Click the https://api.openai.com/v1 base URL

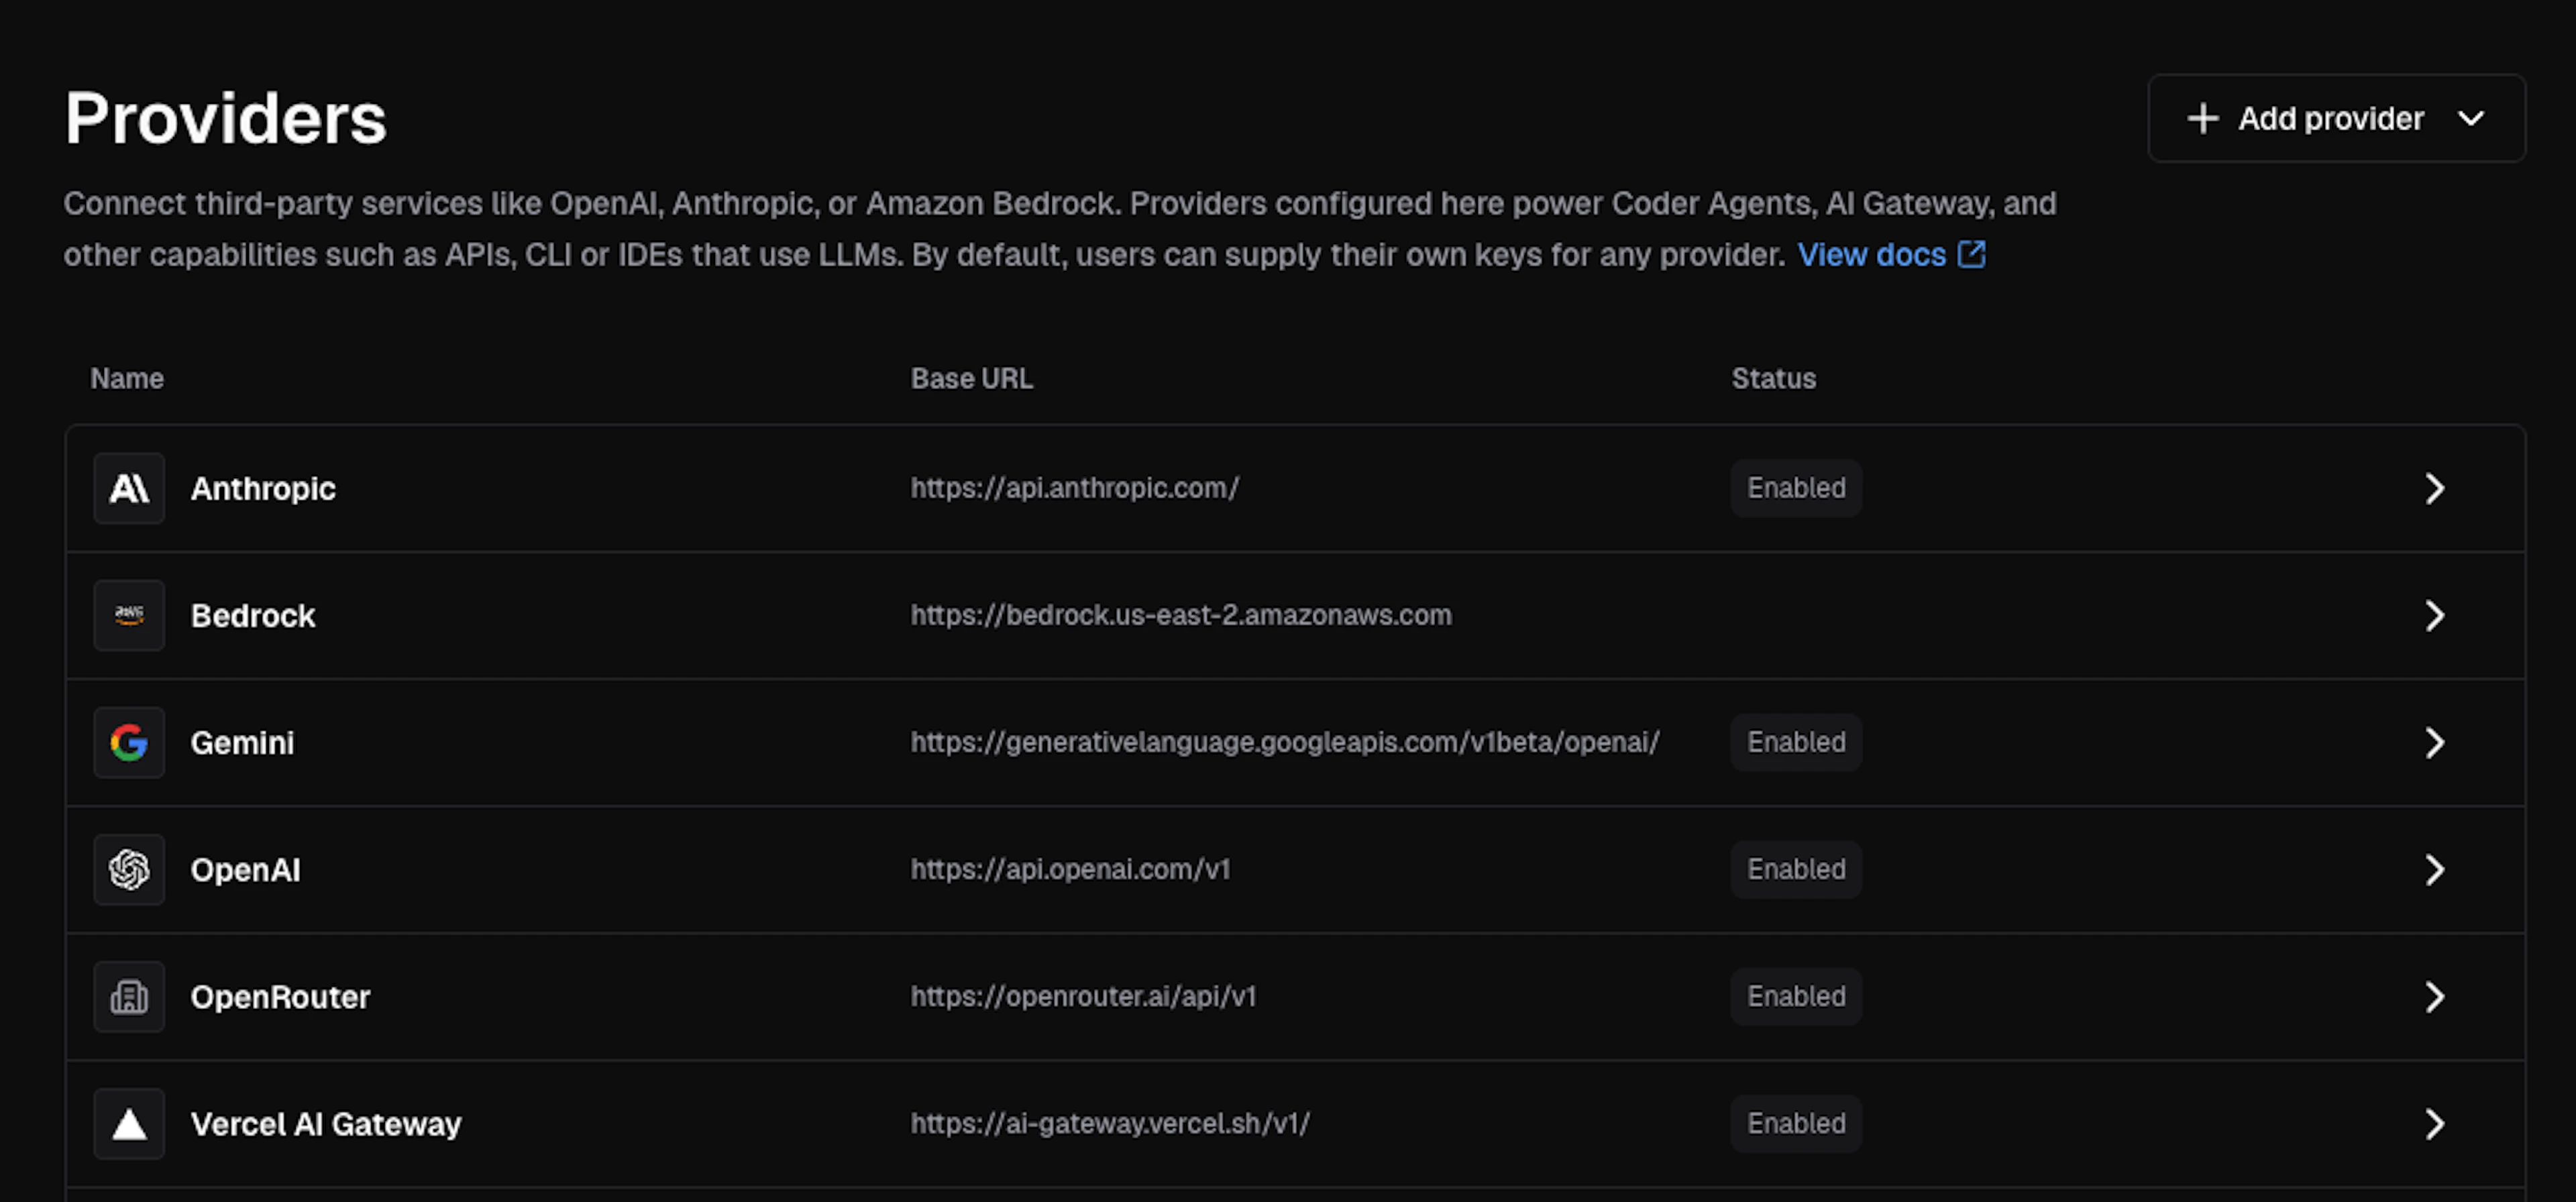tap(1070, 869)
